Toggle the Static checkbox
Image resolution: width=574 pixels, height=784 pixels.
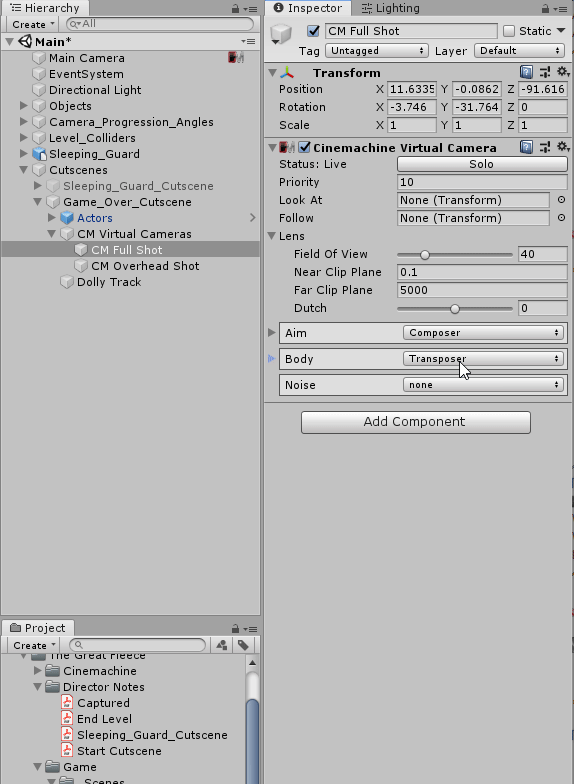point(509,31)
